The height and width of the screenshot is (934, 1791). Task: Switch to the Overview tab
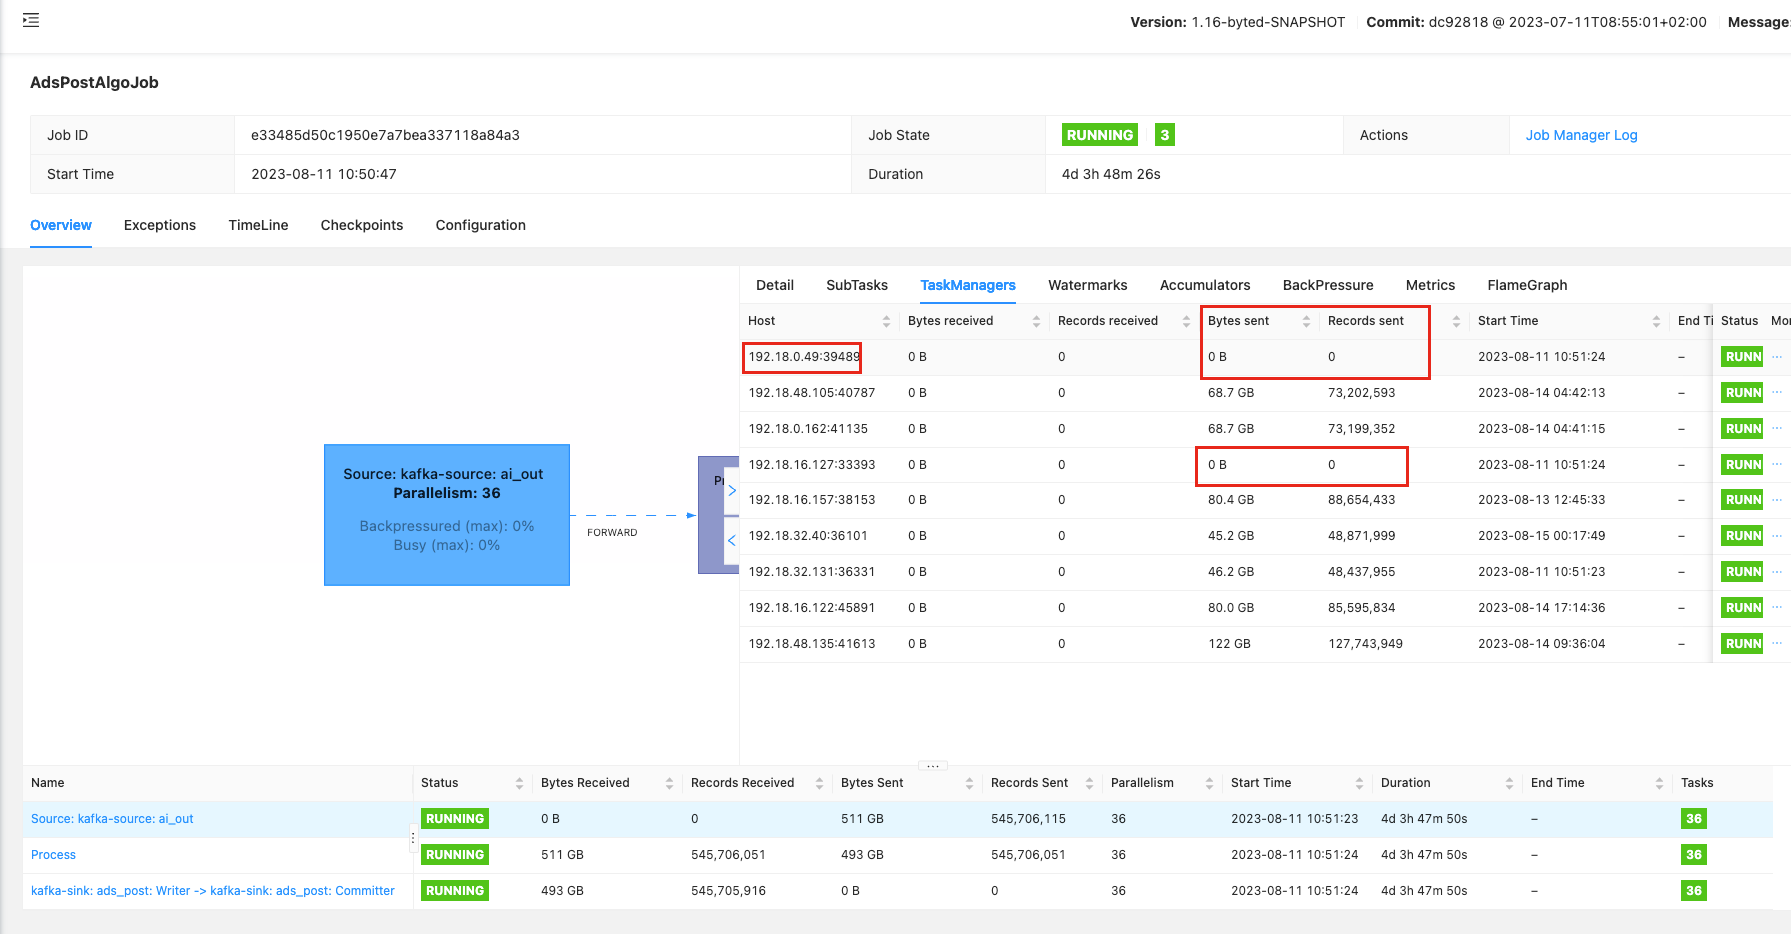coord(61,225)
